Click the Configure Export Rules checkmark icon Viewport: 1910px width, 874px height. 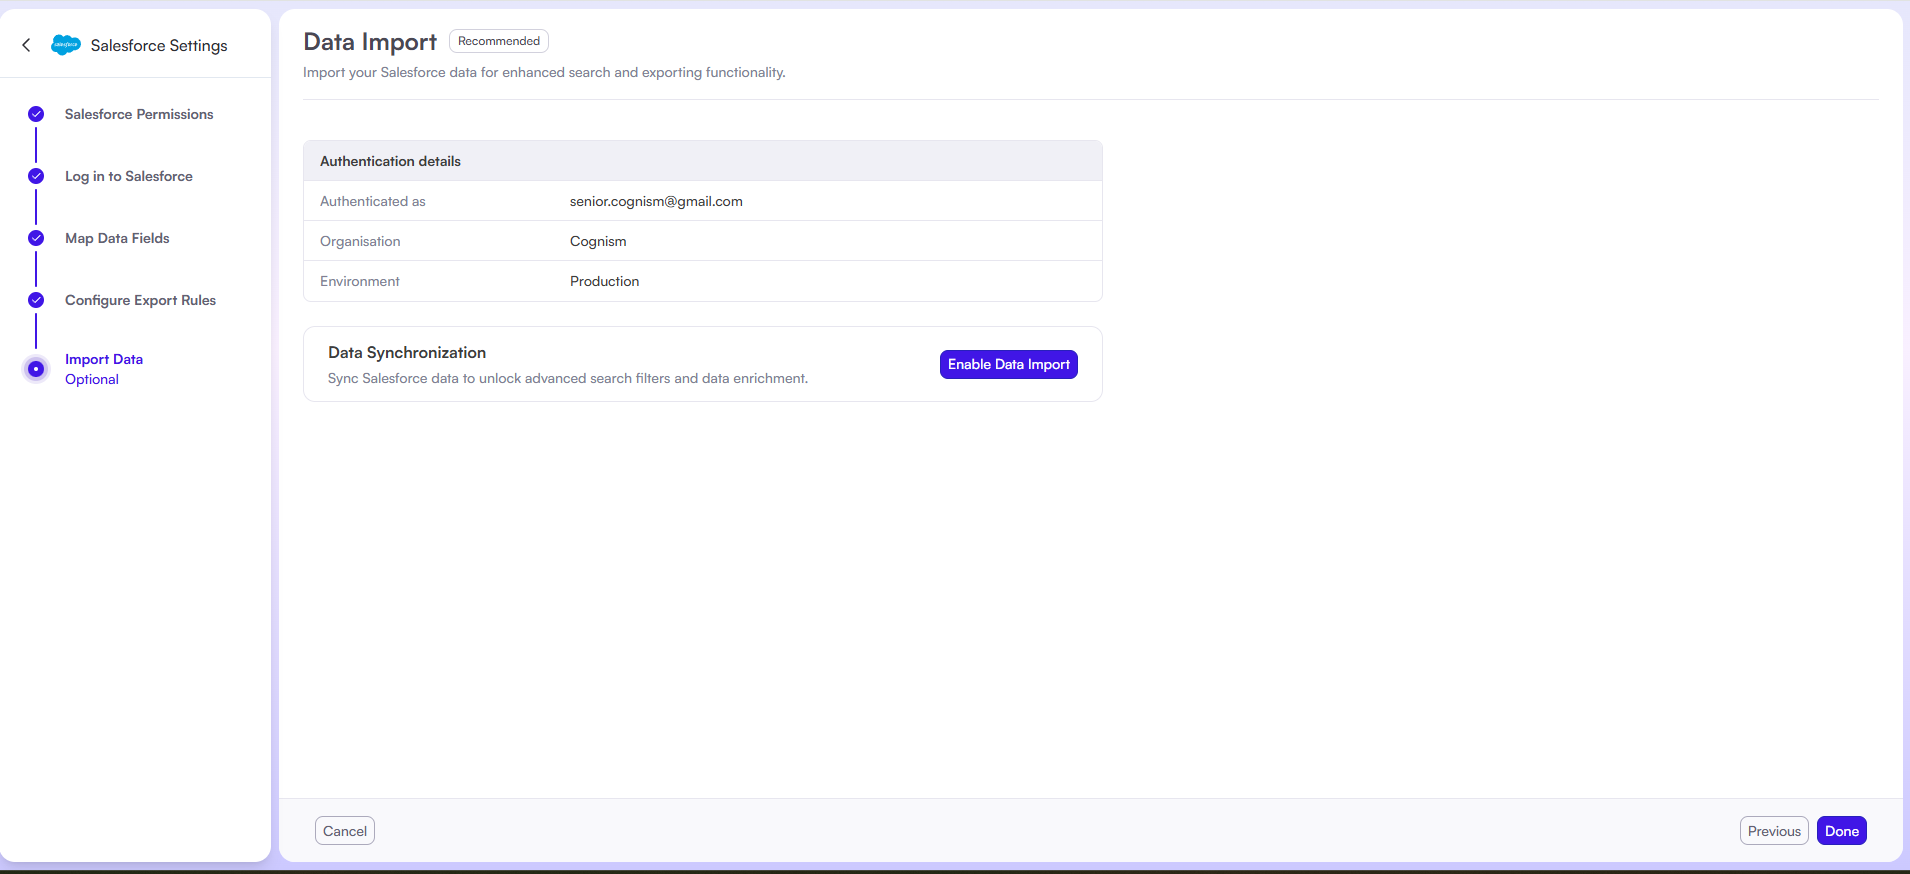36,300
